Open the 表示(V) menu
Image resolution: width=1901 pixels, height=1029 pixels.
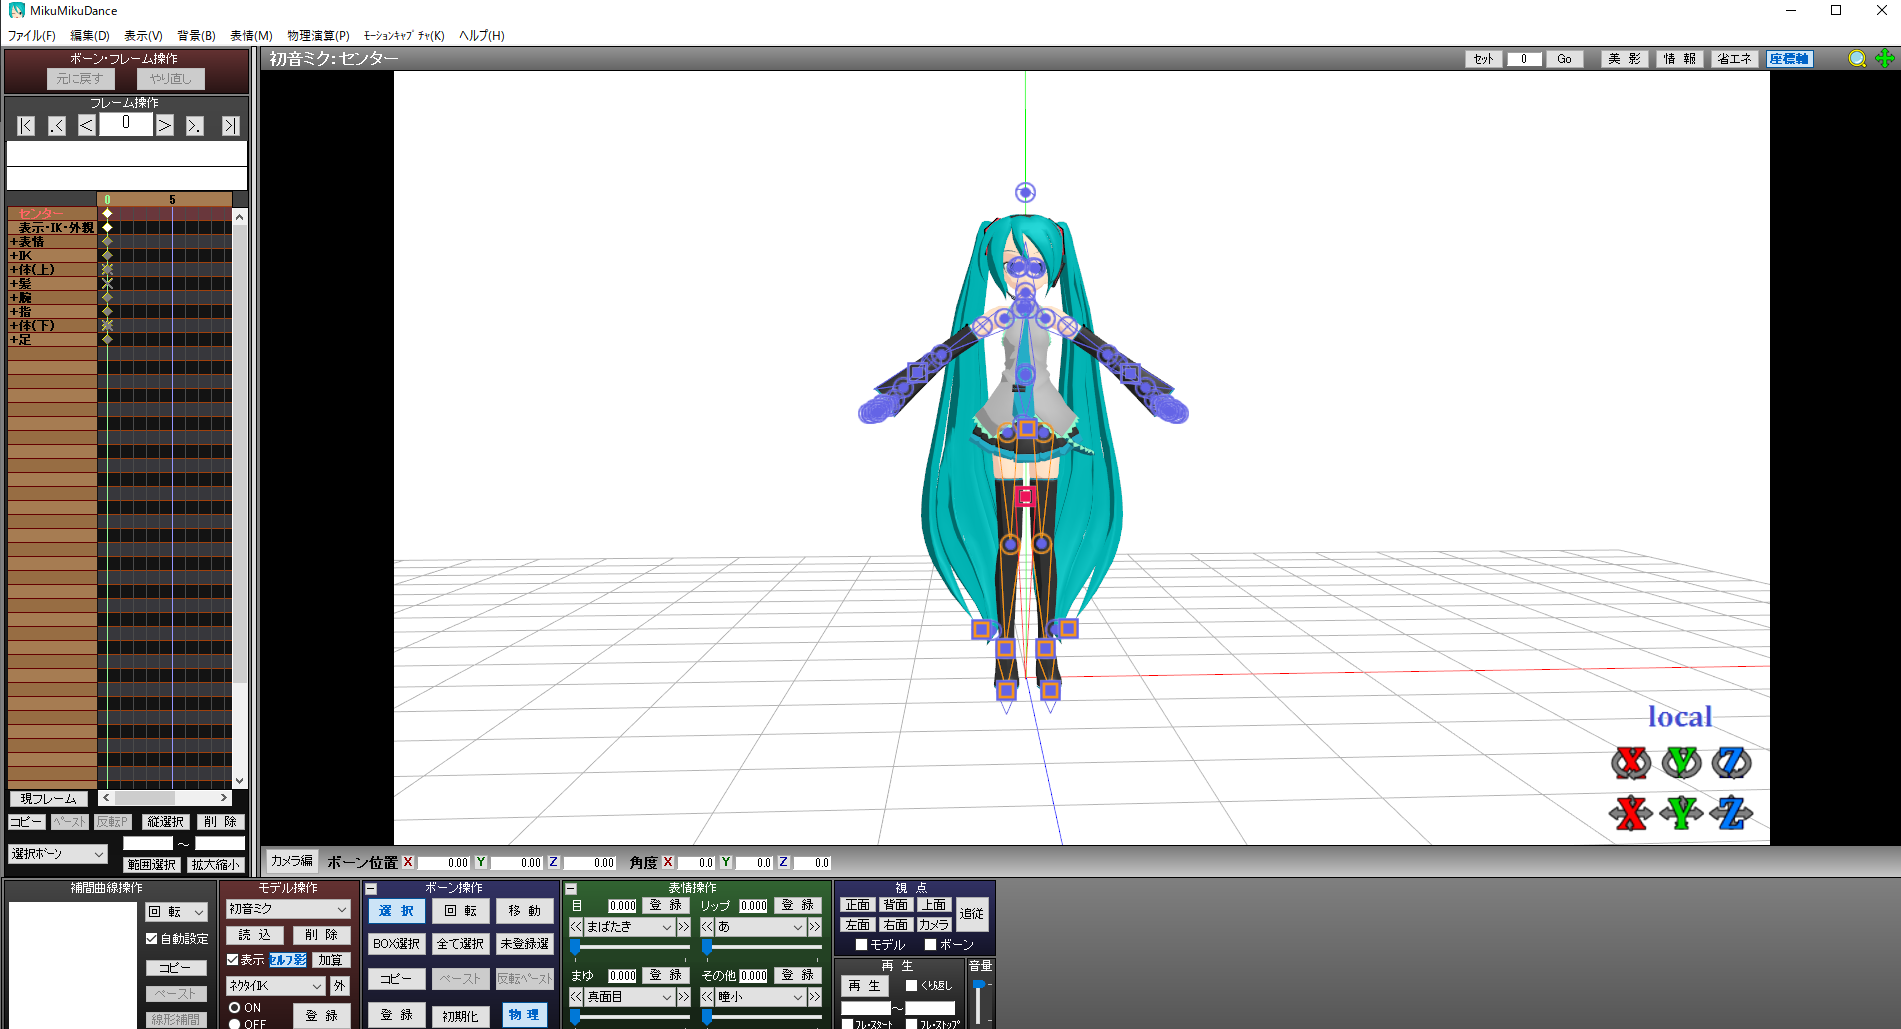point(143,35)
